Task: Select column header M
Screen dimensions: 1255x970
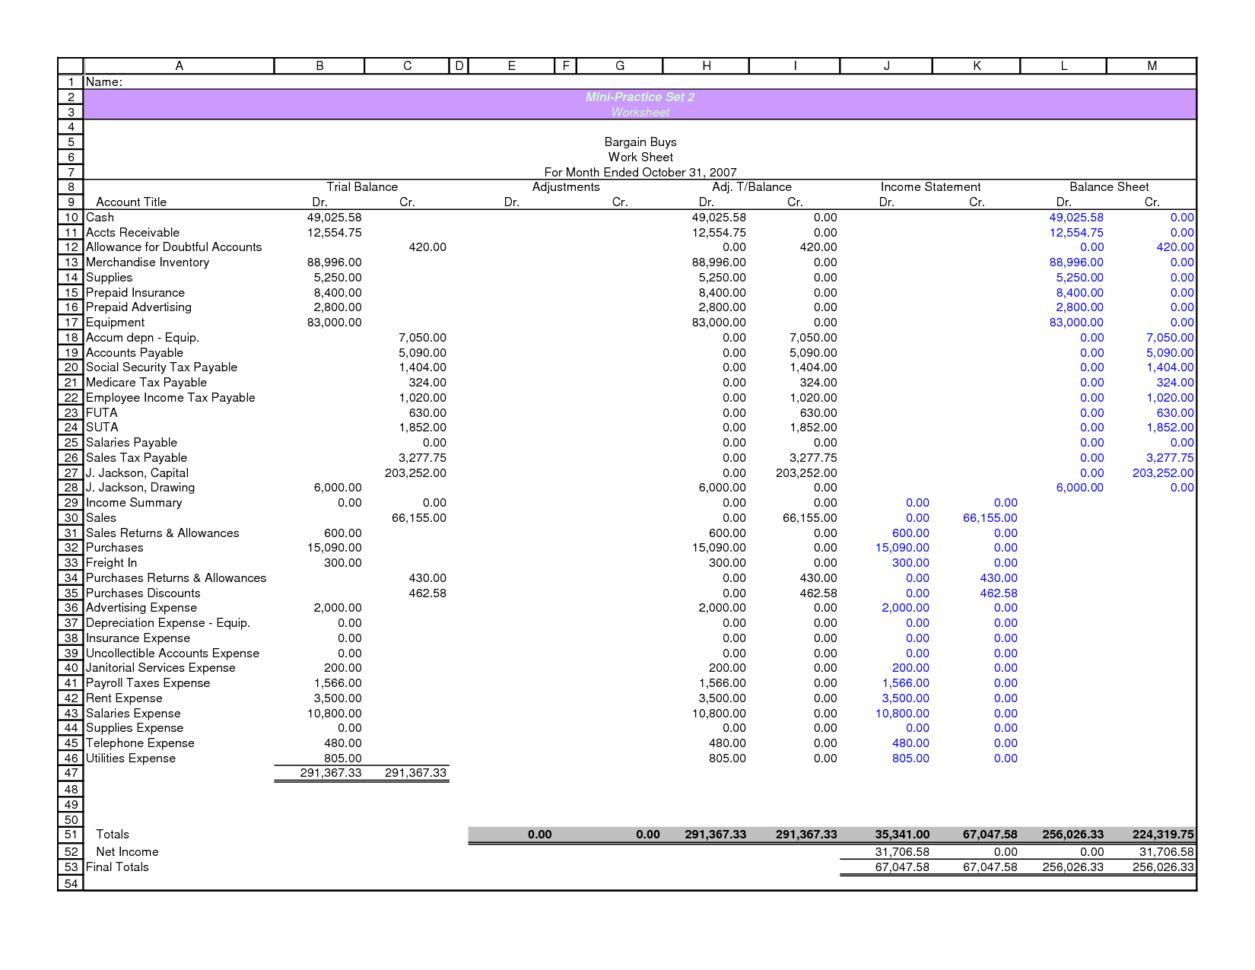Action: (1151, 65)
